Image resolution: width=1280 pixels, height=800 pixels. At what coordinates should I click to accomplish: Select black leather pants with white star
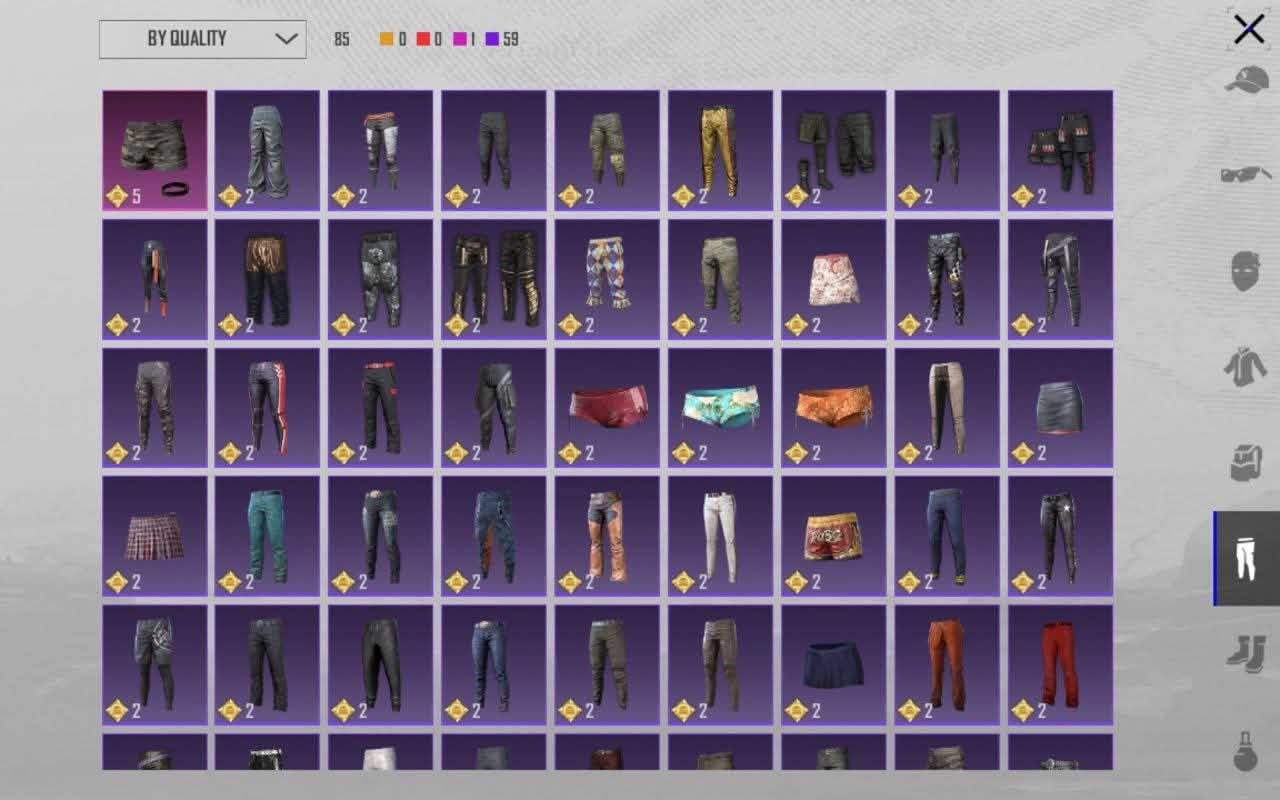1060,536
